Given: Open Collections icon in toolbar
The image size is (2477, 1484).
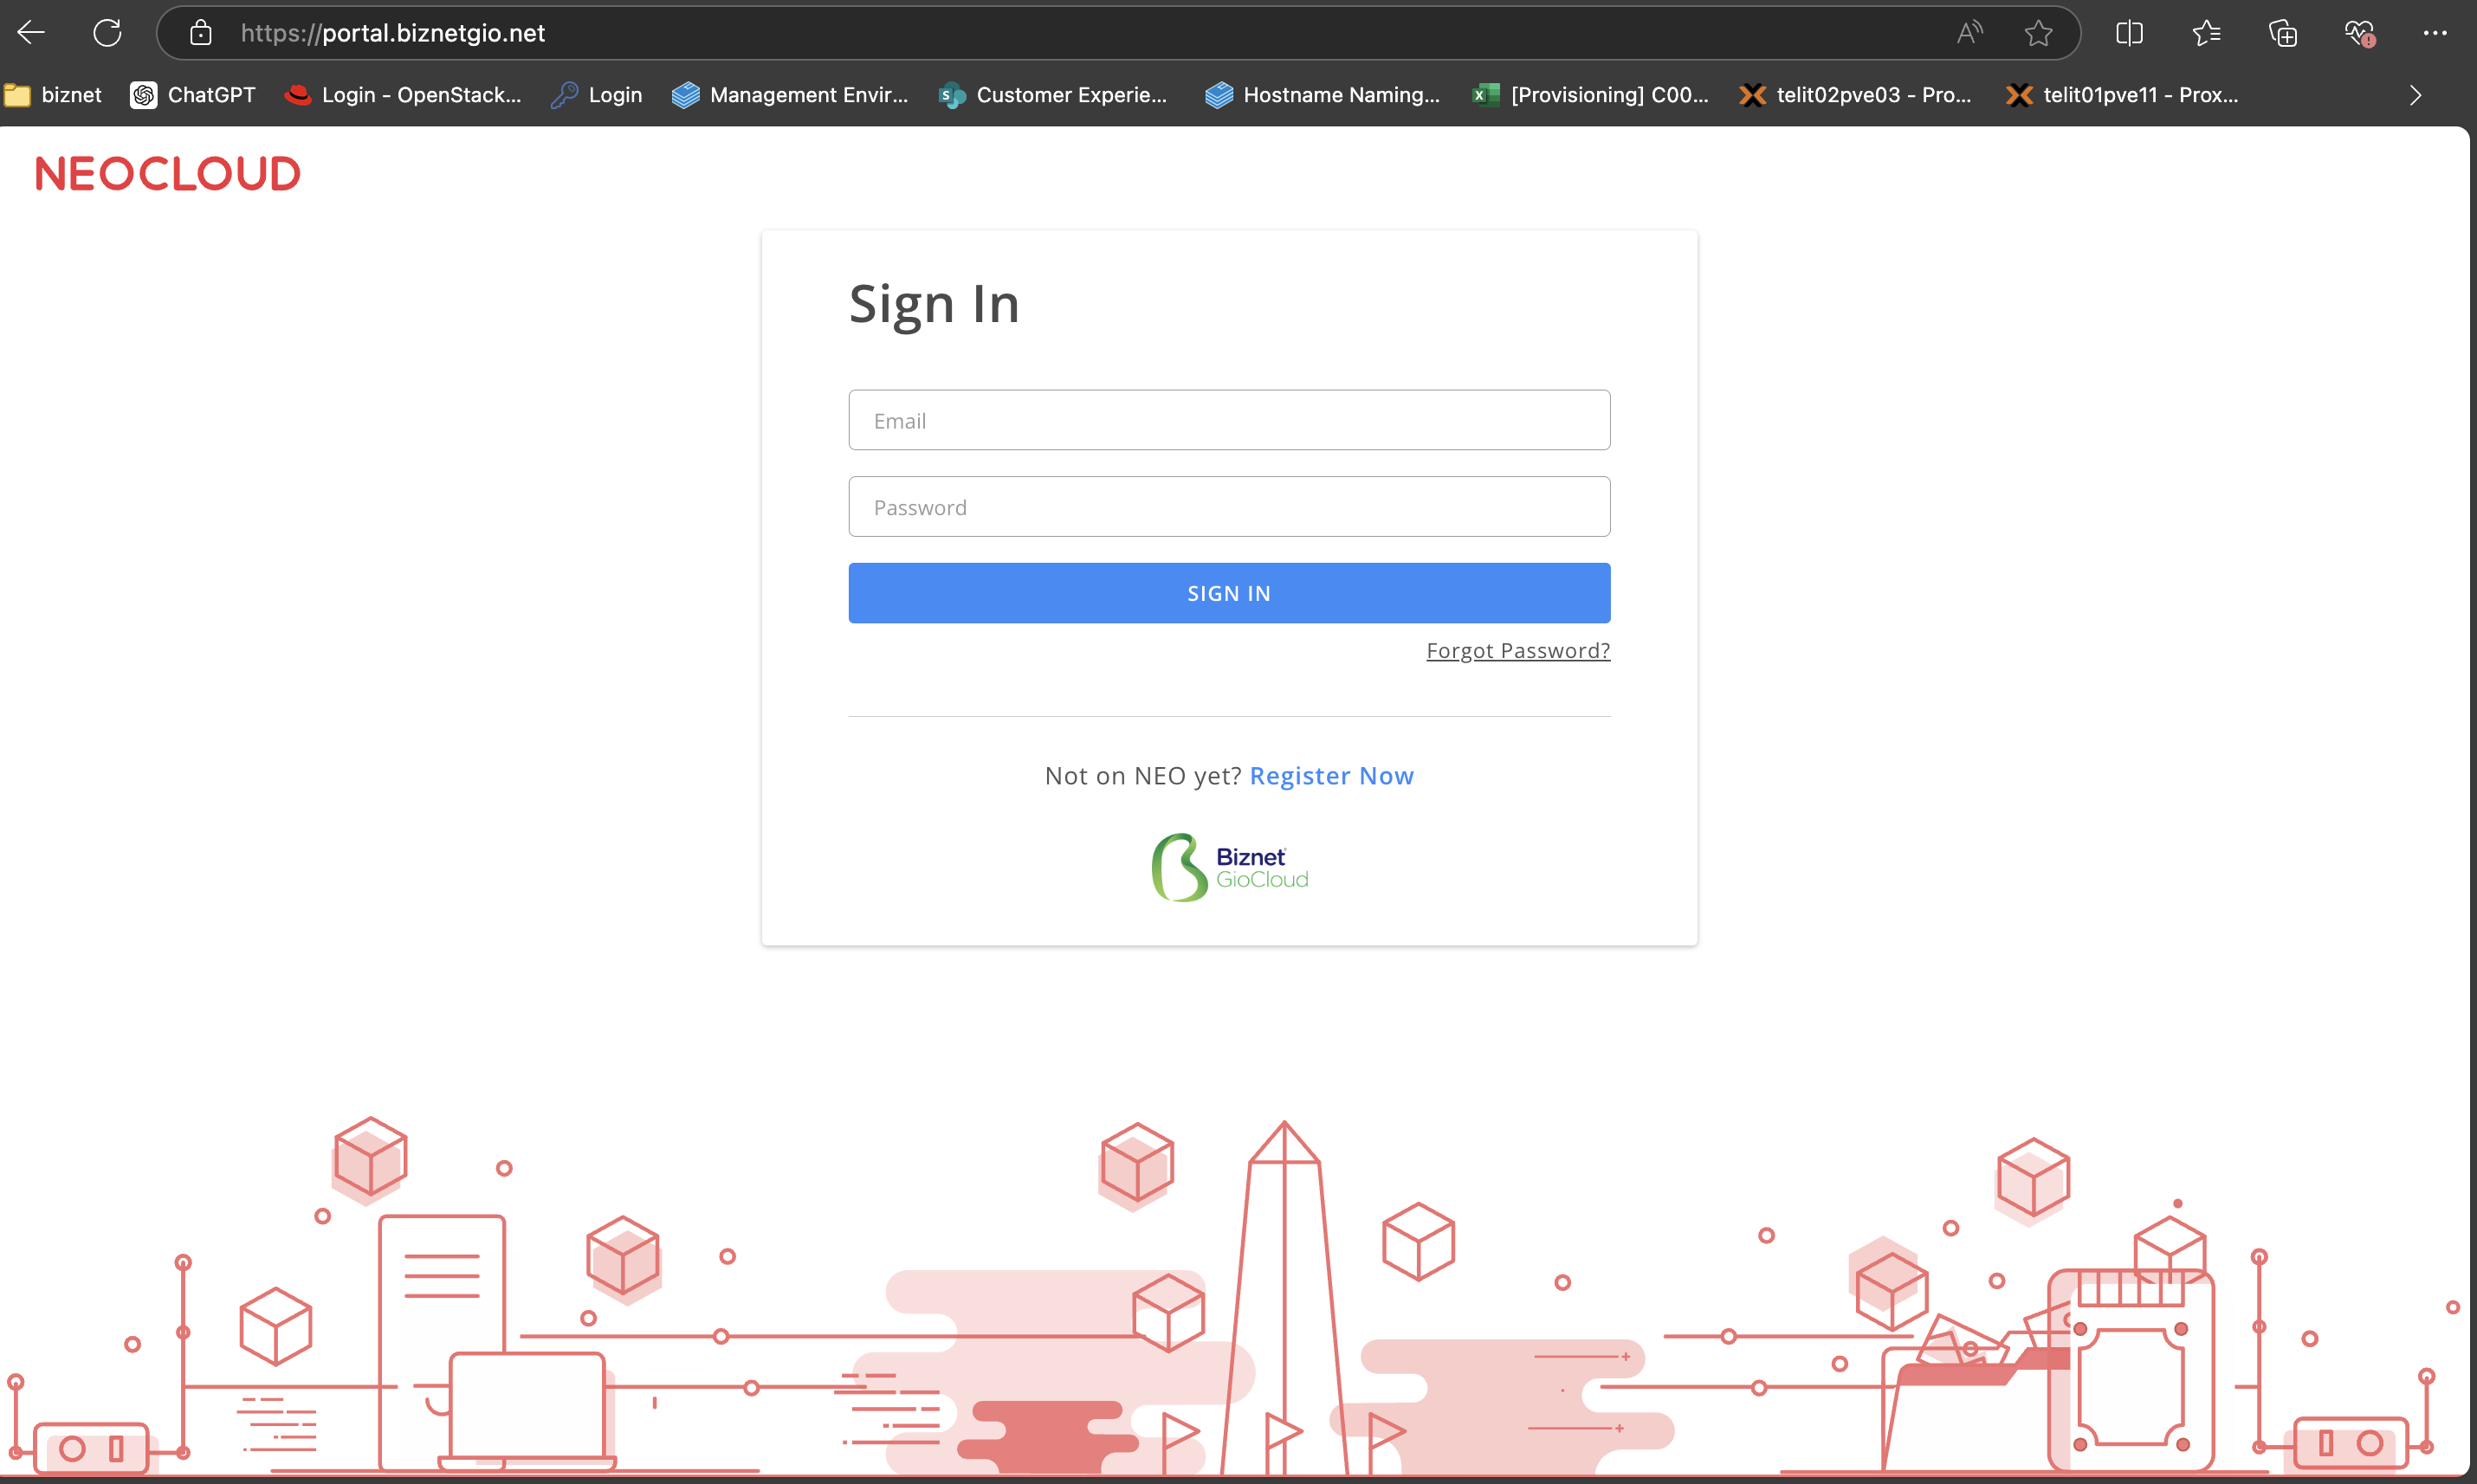Looking at the screenshot, I should point(2282,33).
